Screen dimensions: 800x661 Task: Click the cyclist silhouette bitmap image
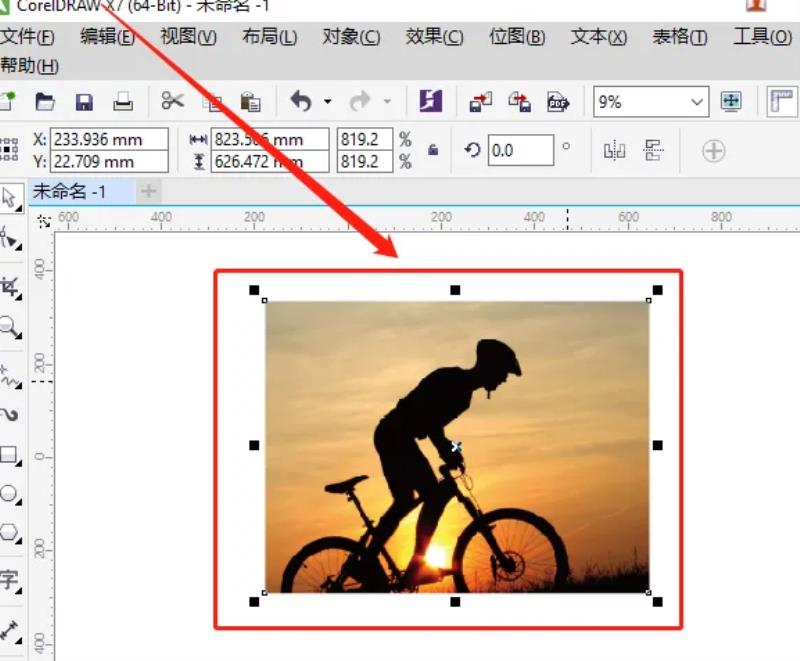457,447
